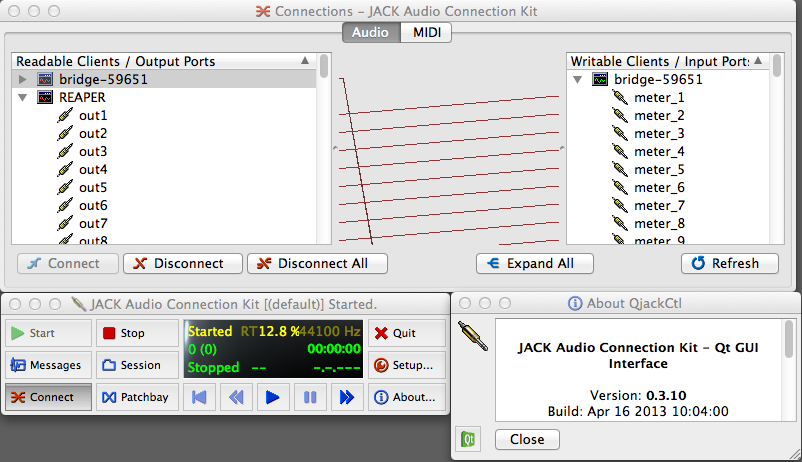This screenshot has width=802, height=462.
Task: Sort by Writable Clients / Input Ports header
Action: 667,61
